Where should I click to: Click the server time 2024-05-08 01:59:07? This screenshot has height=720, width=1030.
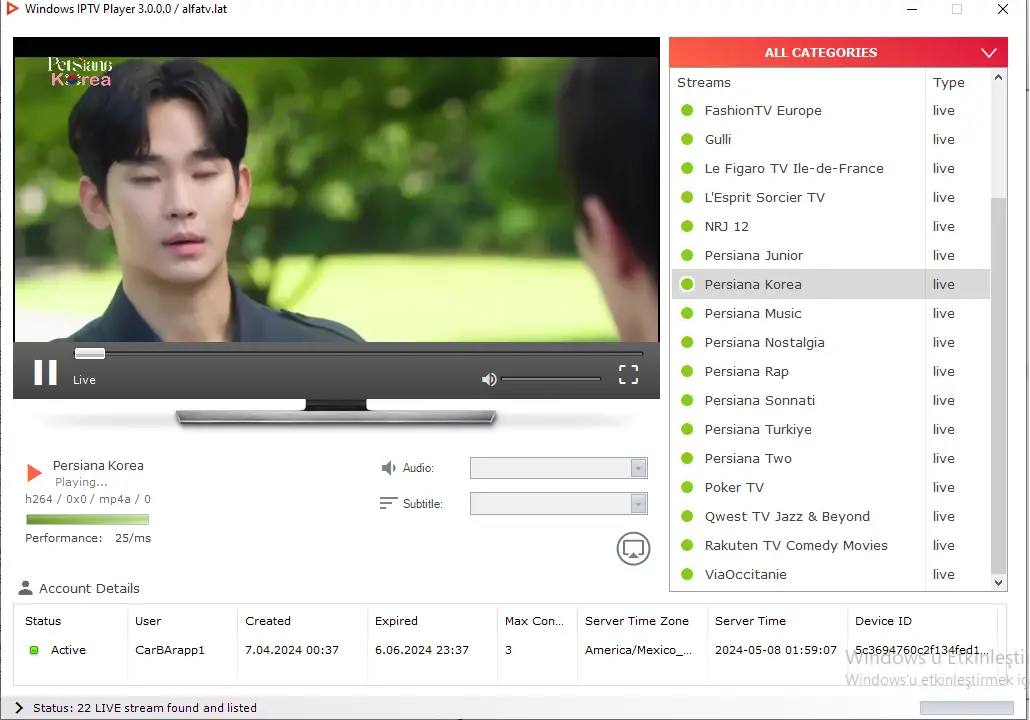coord(776,650)
